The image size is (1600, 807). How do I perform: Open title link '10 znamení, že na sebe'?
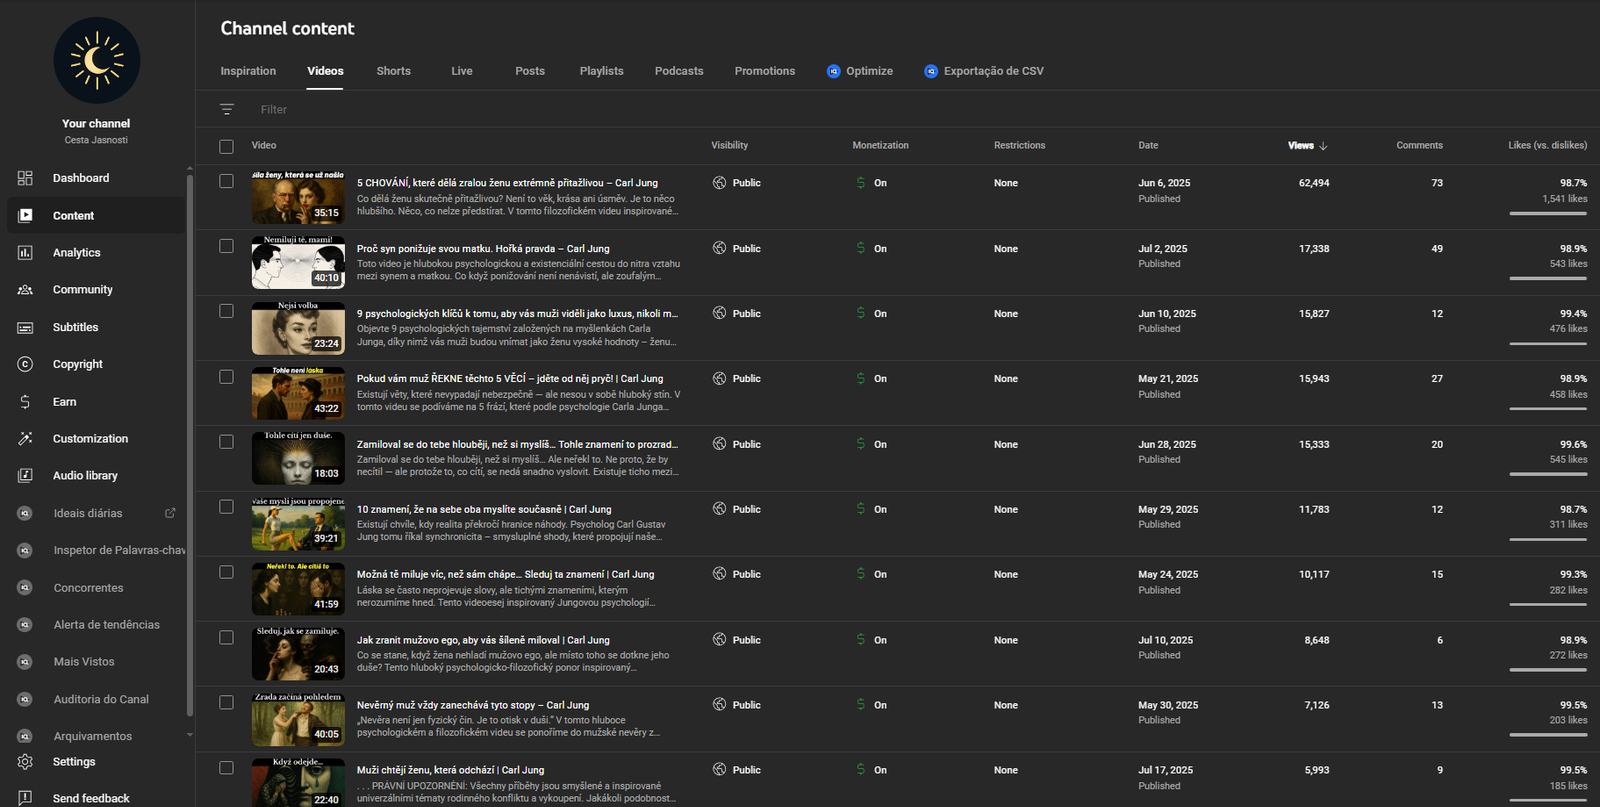point(484,509)
